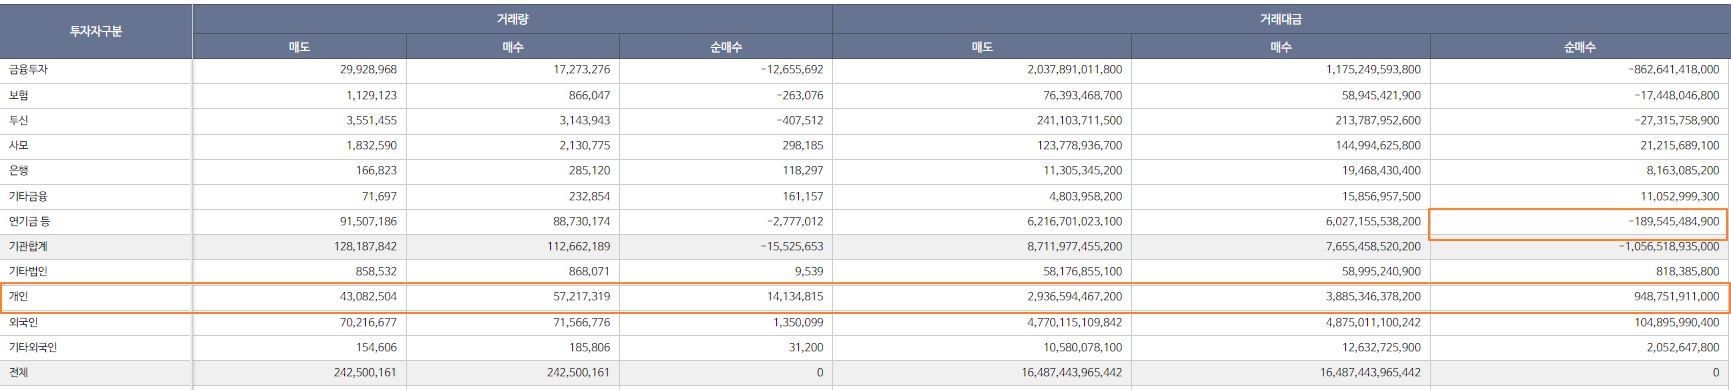Viewport: 1731px width, 390px height.
Task: Click the 순매수 header under 거래대금
Action: pos(1580,47)
